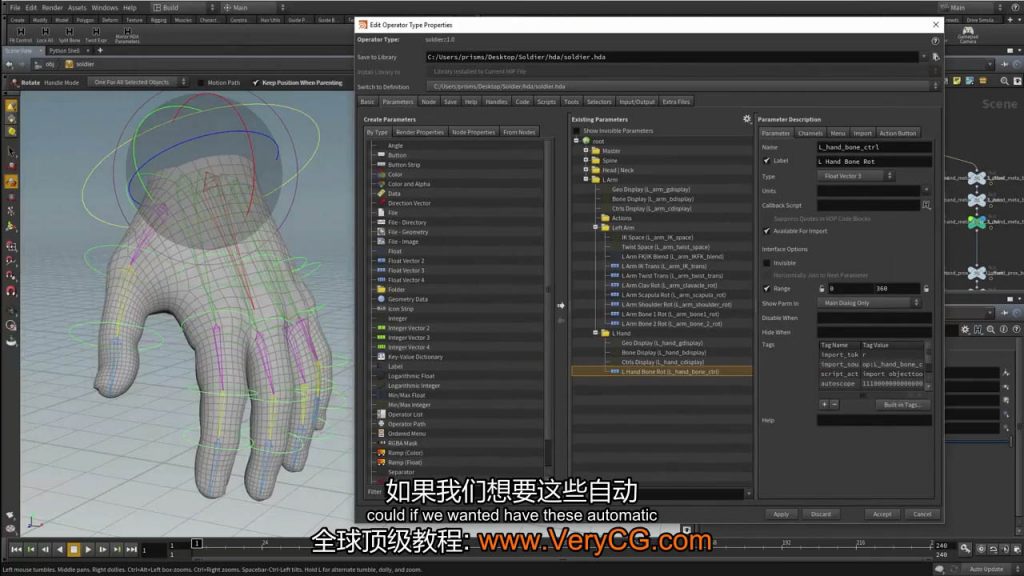
Task: Open the Windows menu
Action: (x=104, y=8)
